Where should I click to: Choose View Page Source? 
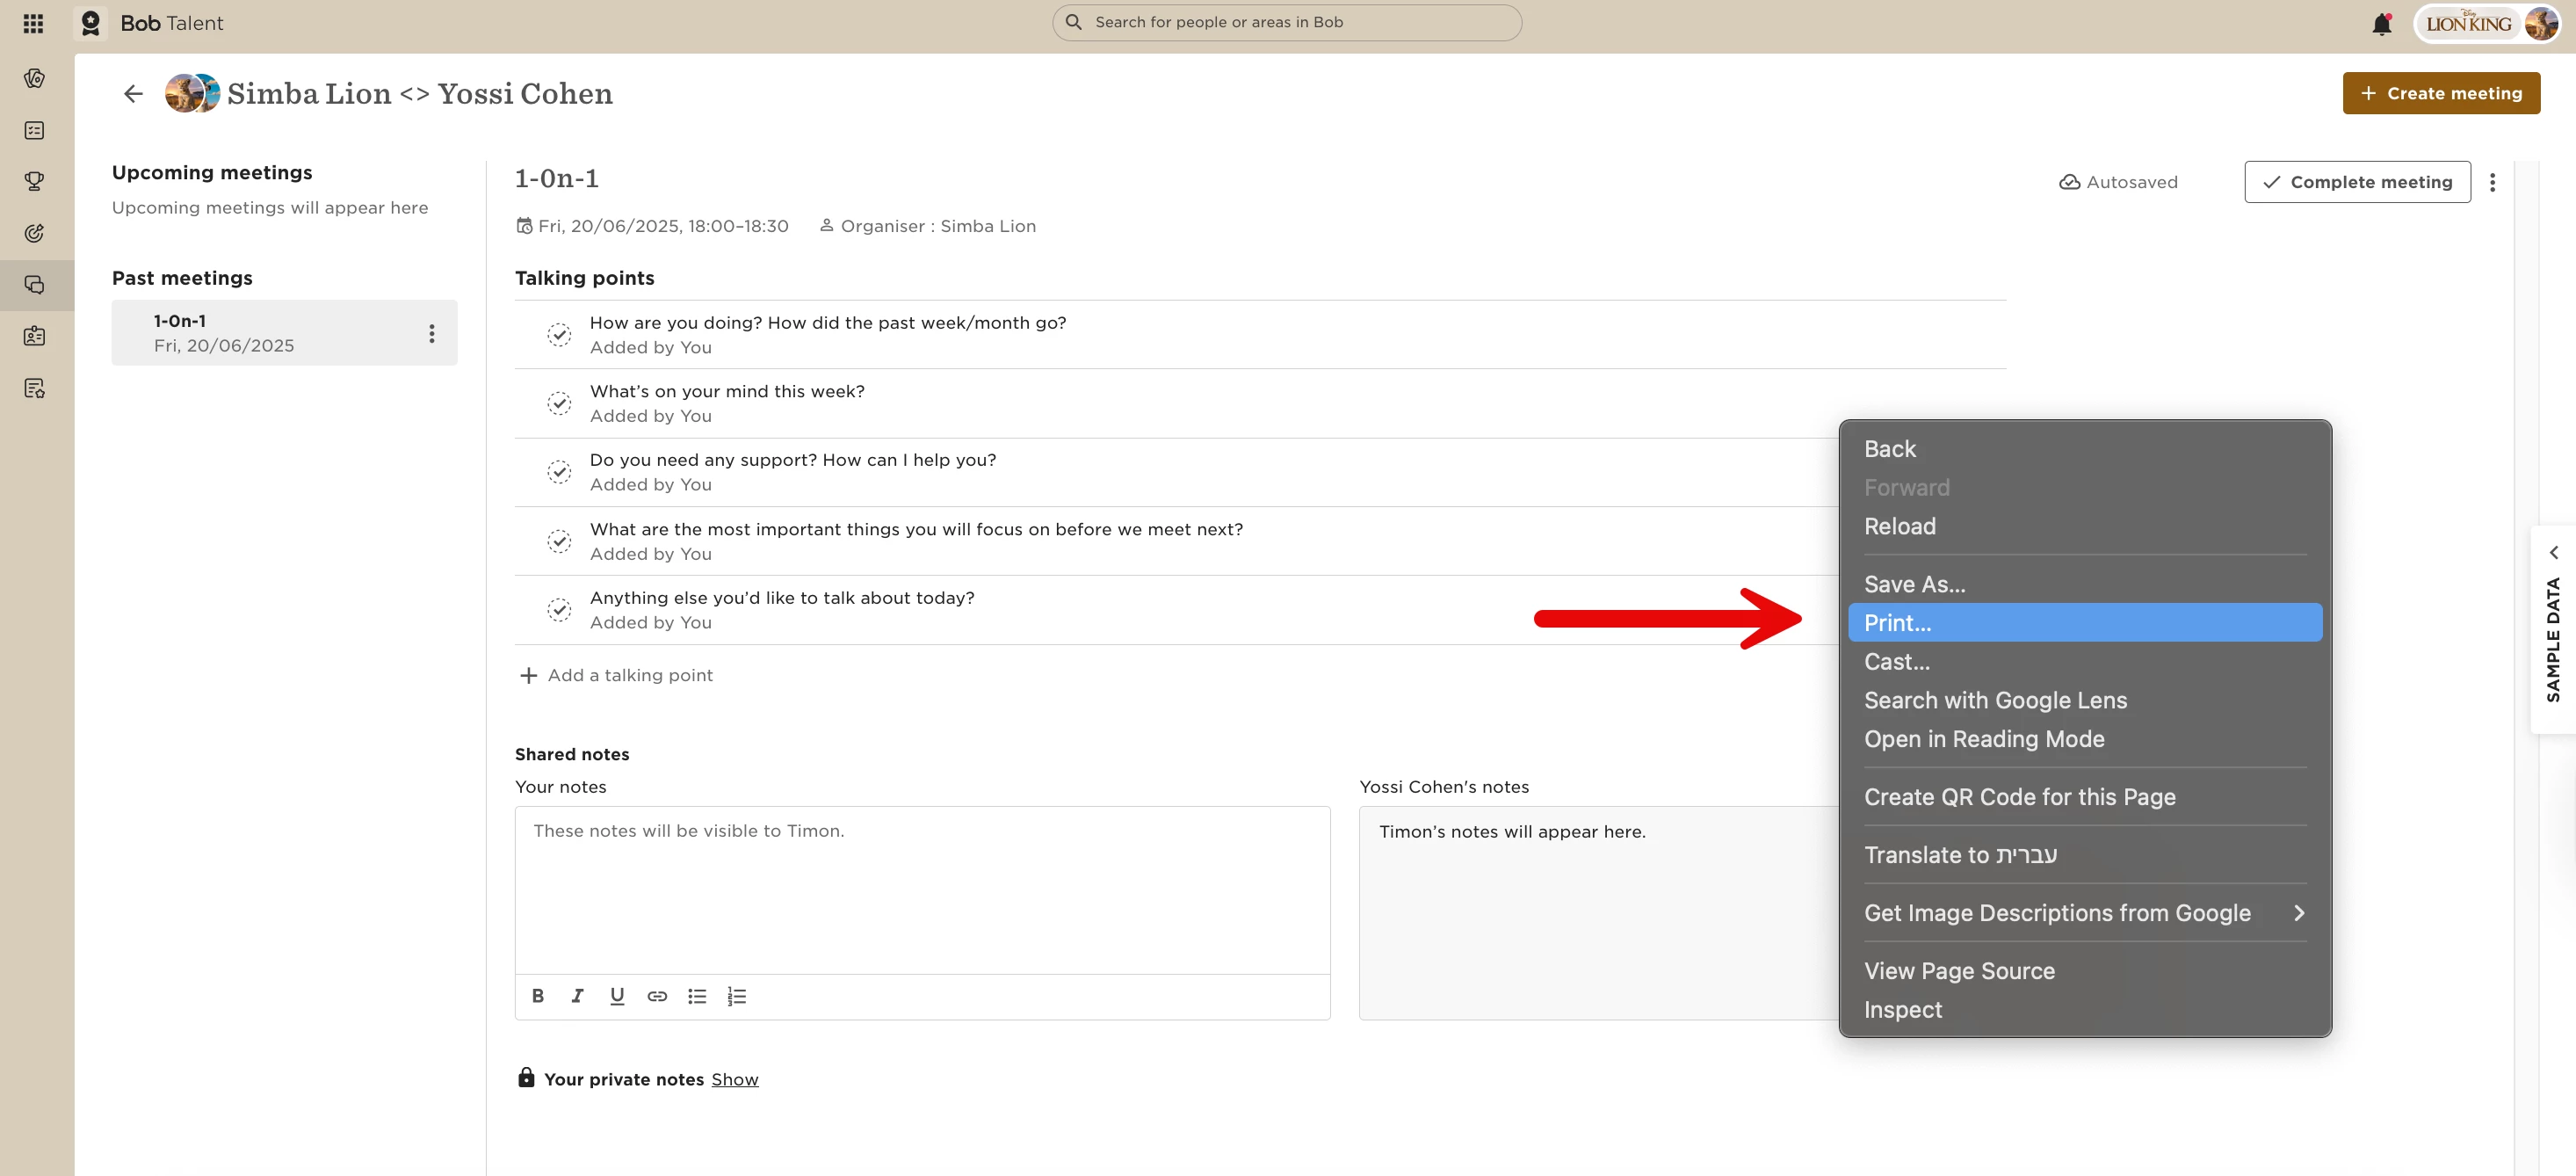pos(2084,971)
